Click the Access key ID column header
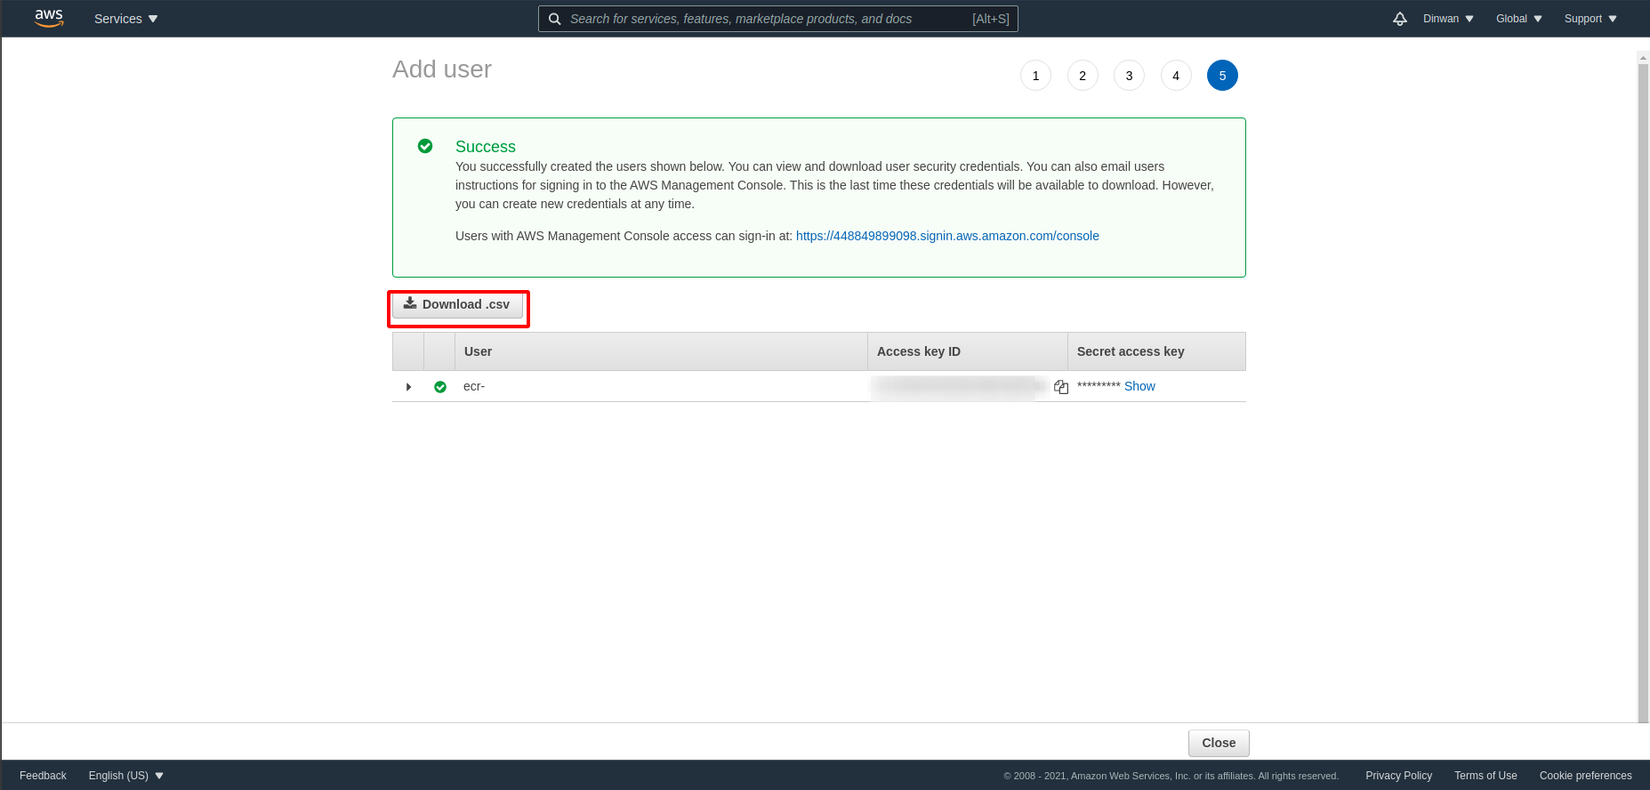The image size is (1650, 790). point(967,351)
